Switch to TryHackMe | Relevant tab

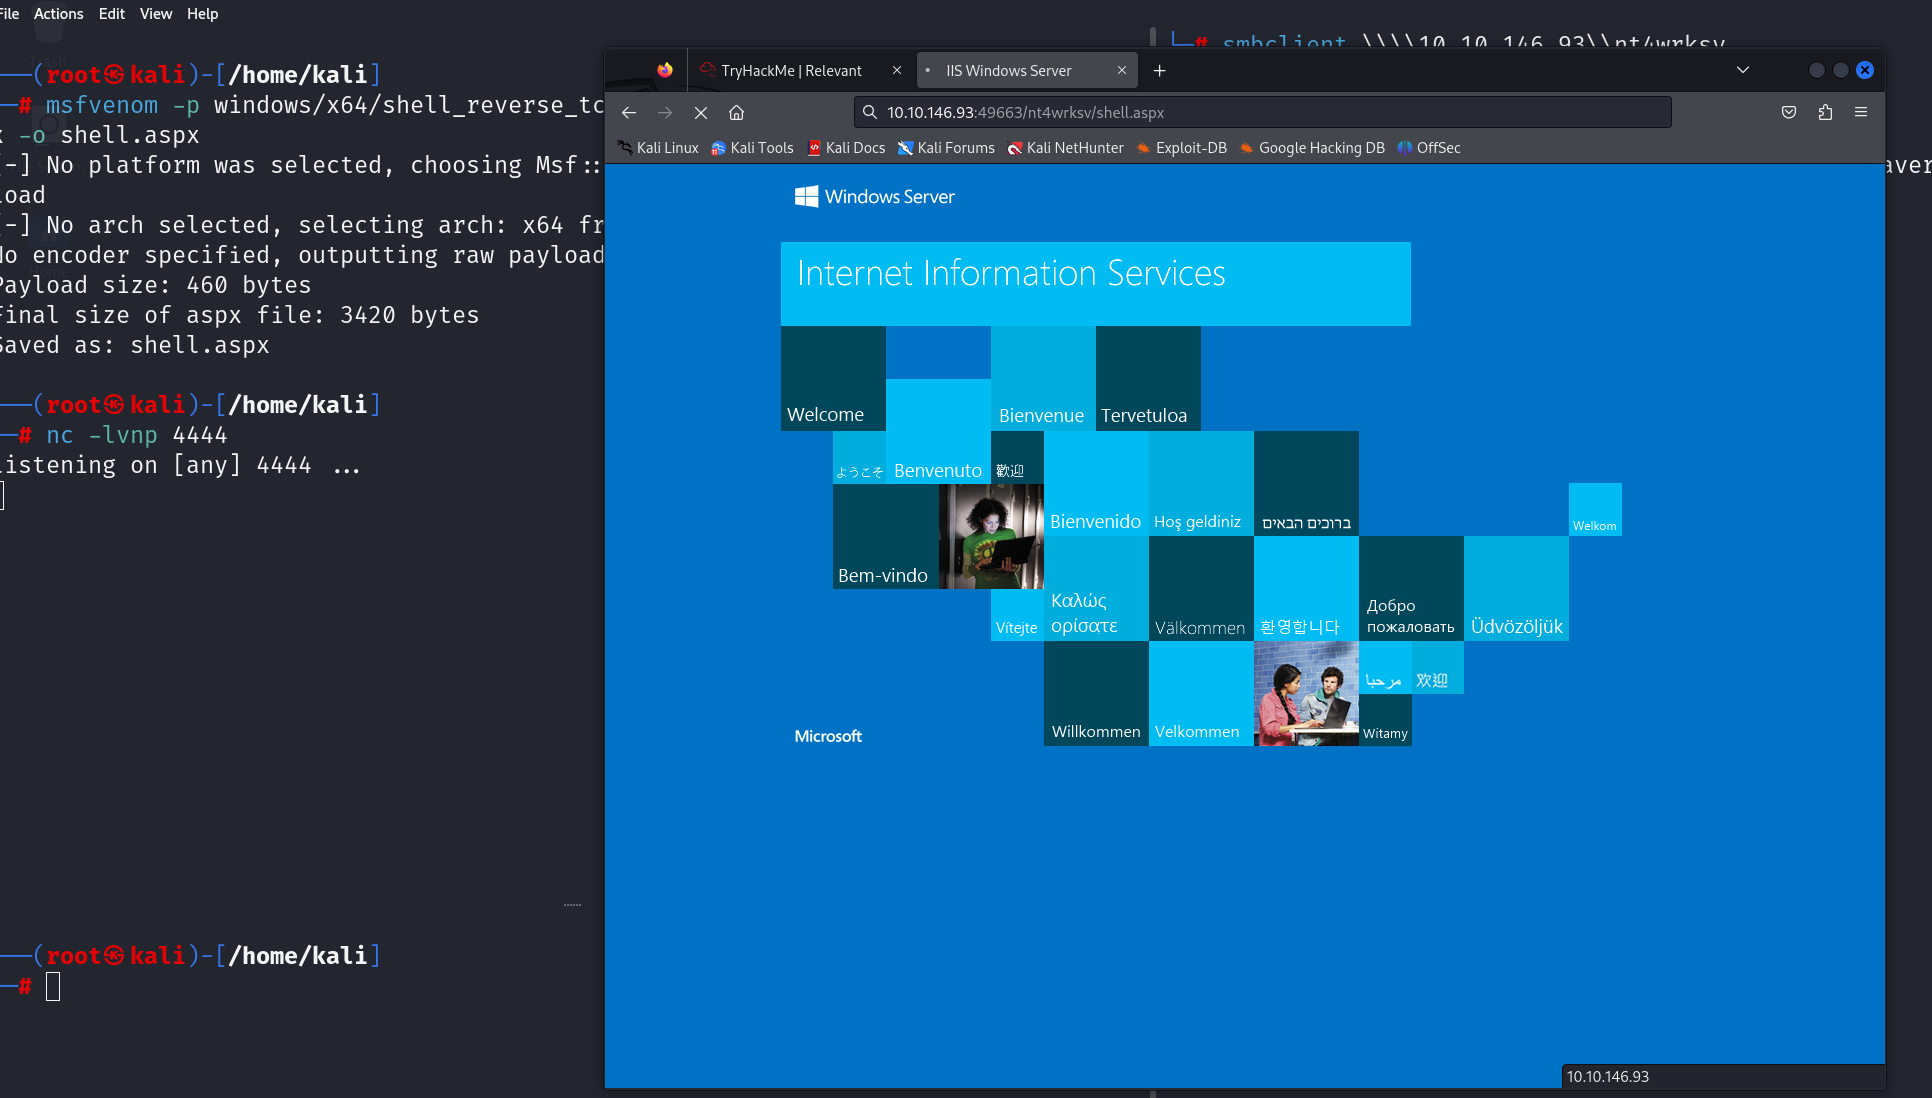point(790,71)
